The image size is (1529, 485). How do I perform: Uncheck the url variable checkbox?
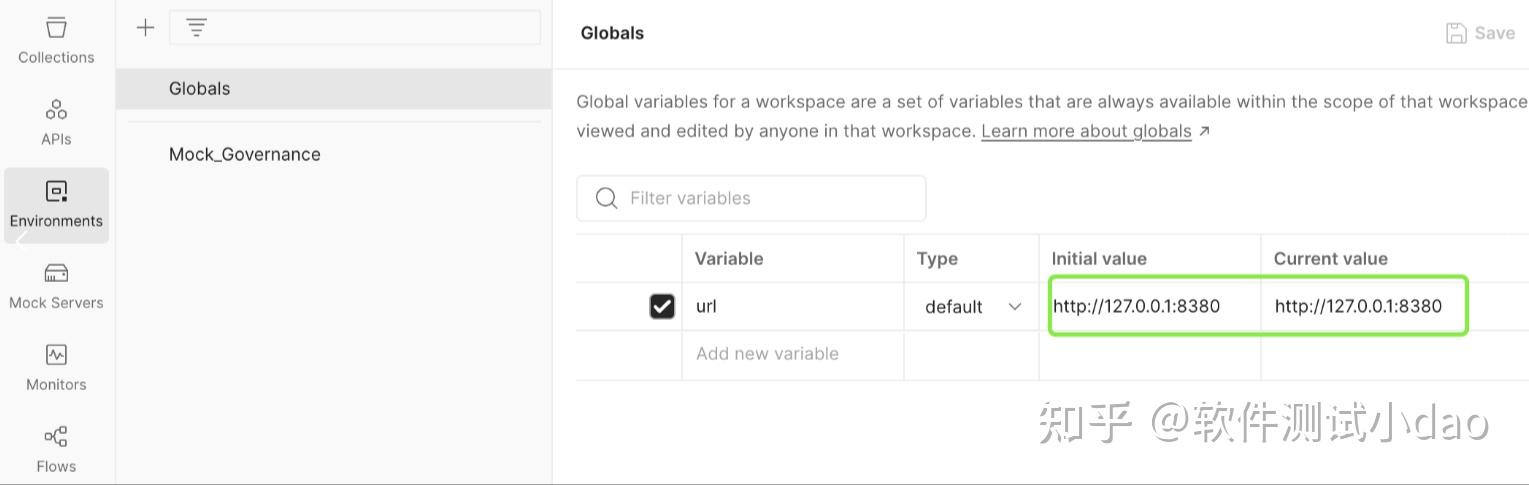[x=662, y=306]
